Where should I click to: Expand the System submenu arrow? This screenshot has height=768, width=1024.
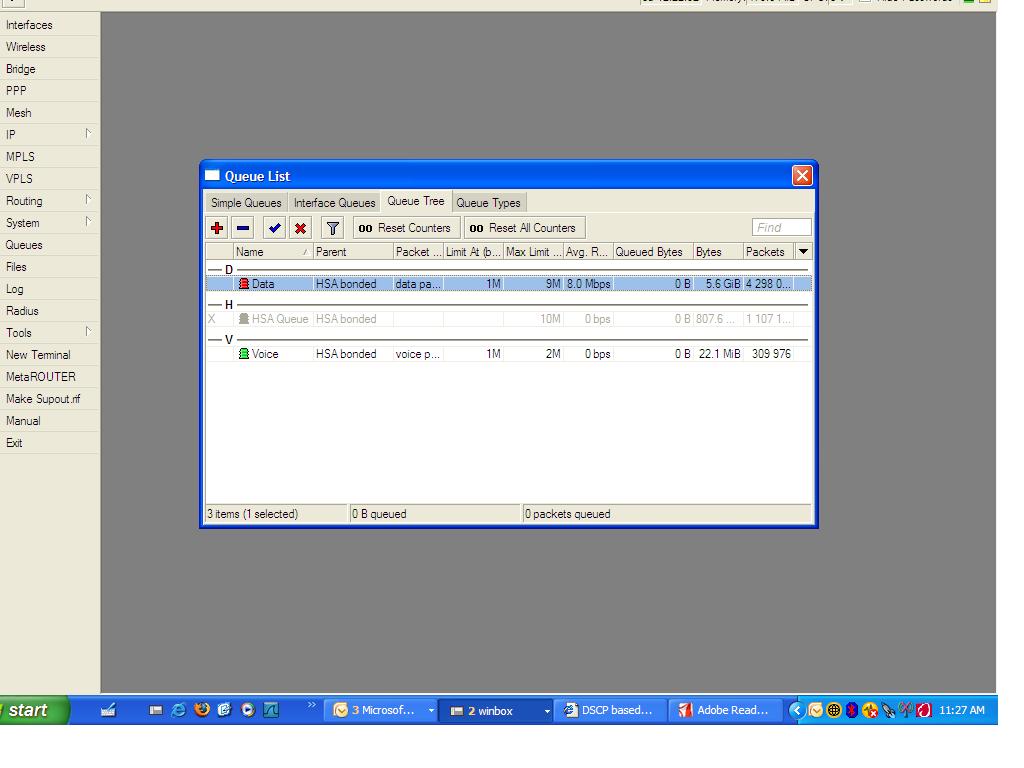[x=88, y=222]
